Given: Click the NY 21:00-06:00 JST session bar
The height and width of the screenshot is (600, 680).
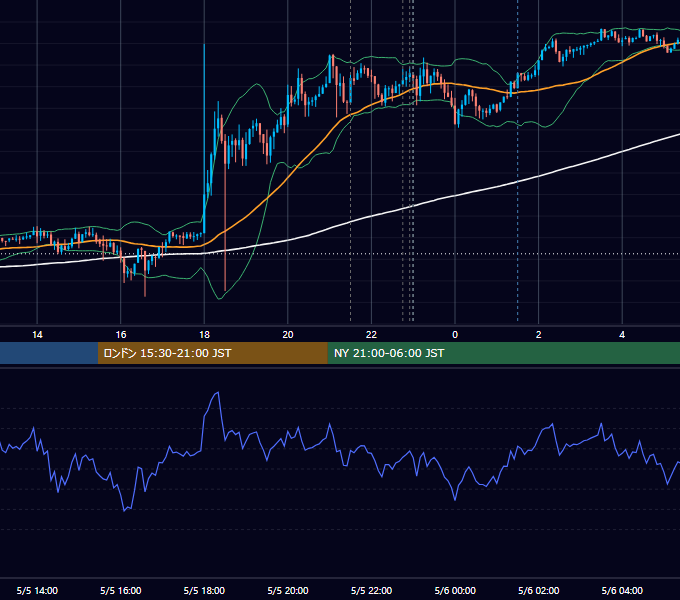Looking at the screenshot, I should pyautogui.click(x=503, y=353).
